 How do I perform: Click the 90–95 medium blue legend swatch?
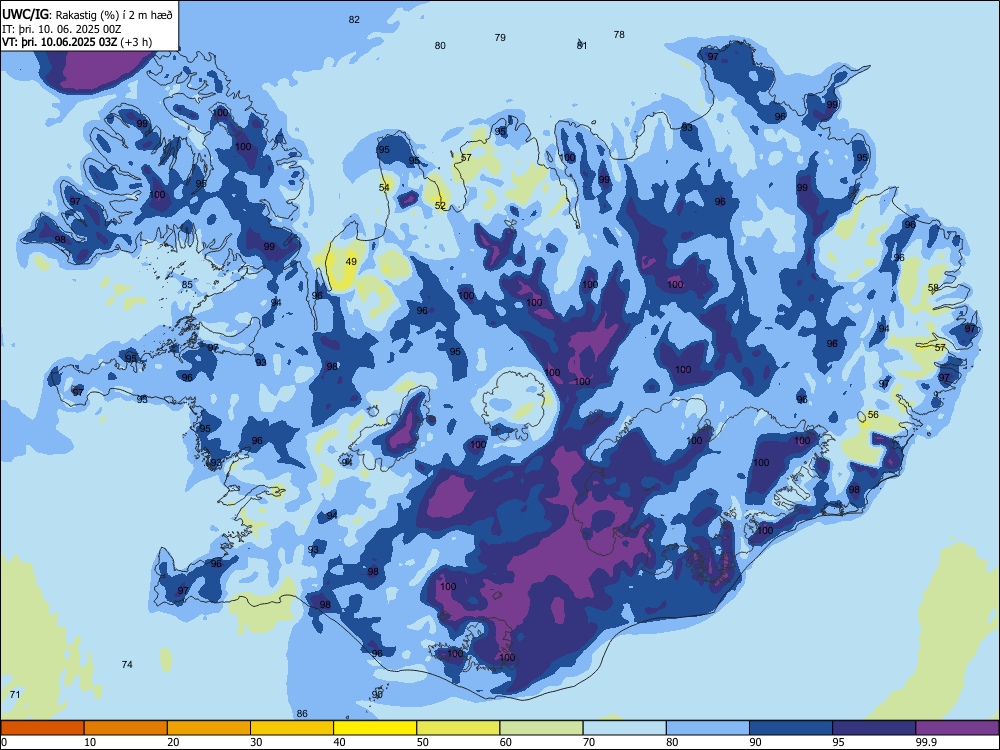tap(791, 728)
